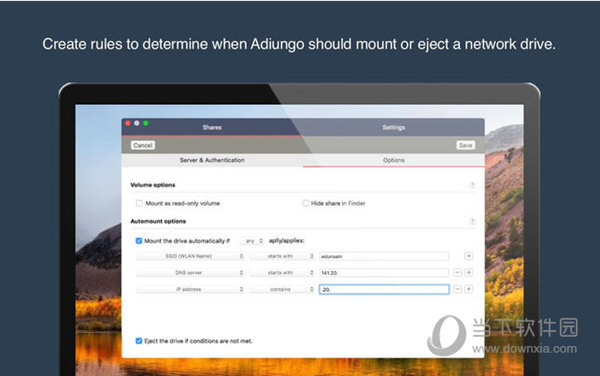The image size is (600, 376).
Task: Click the Save button
Action: tap(466, 145)
